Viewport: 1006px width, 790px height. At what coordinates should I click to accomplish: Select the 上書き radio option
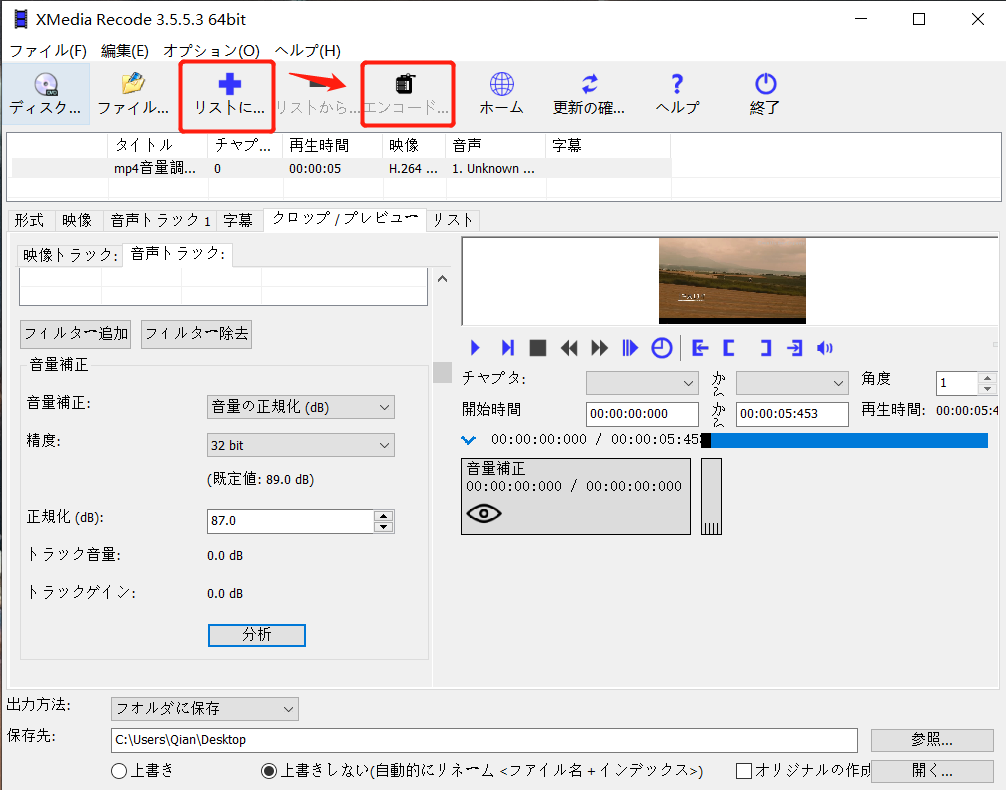[119, 771]
